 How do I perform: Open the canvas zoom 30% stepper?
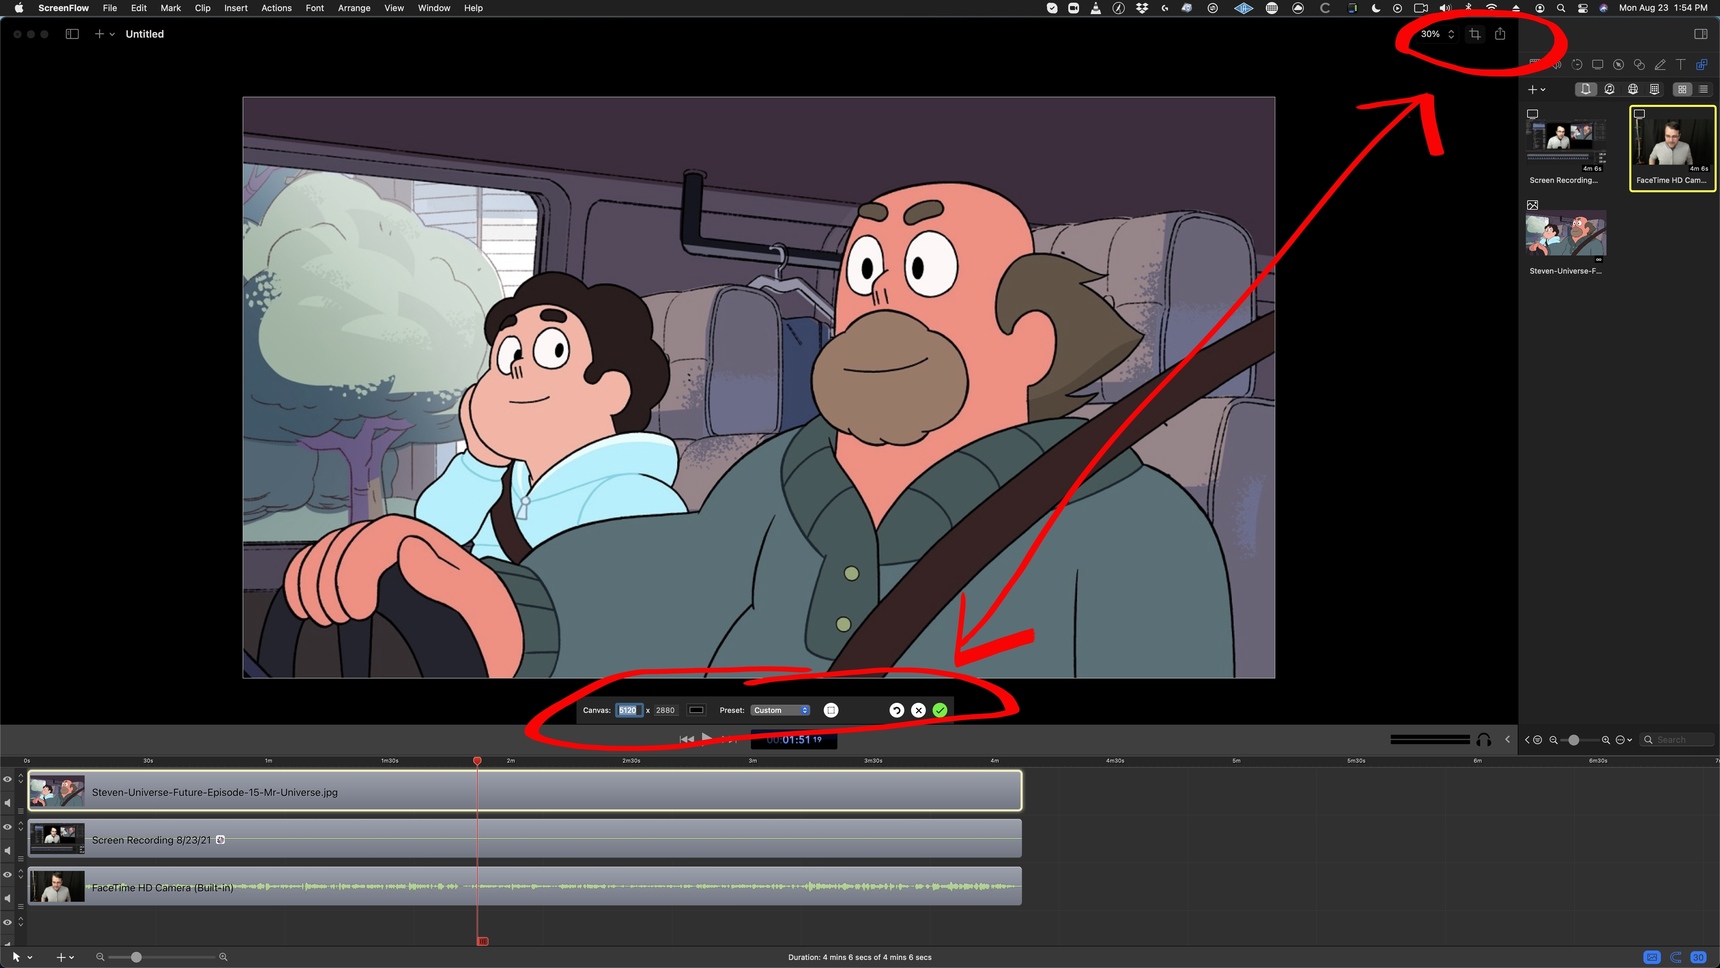pos(1438,34)
